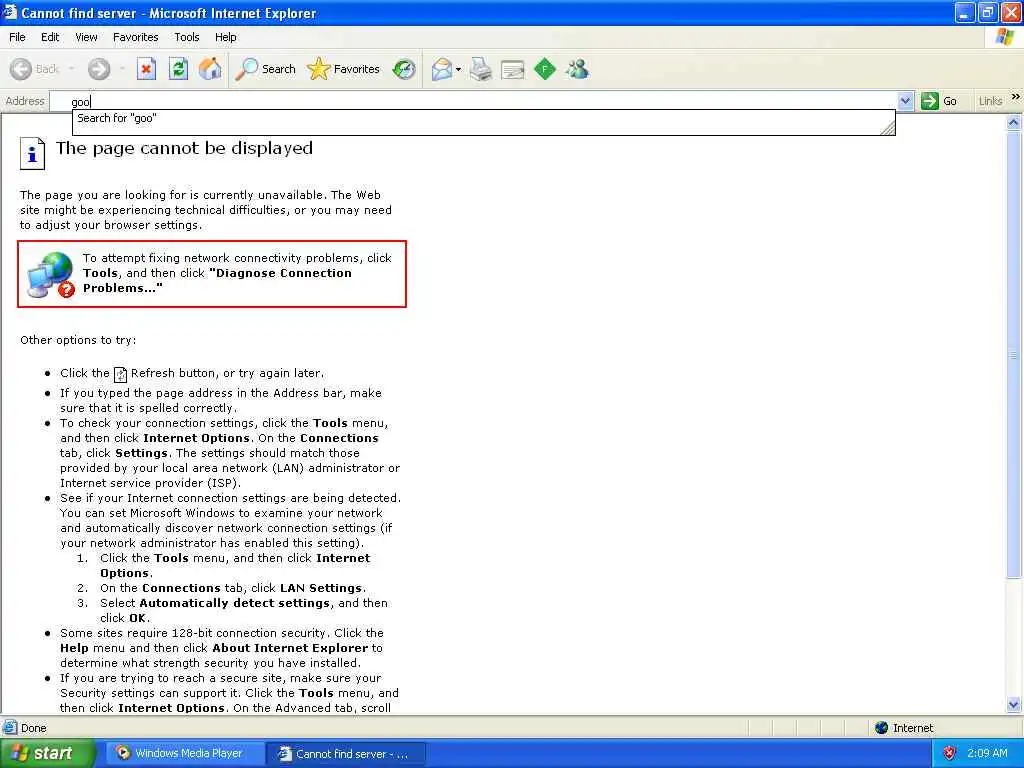Click "The page cannot be displayed" heading
Image resolution: width=1024 pixels, height=768 pixels.
[x=184, y=148]
